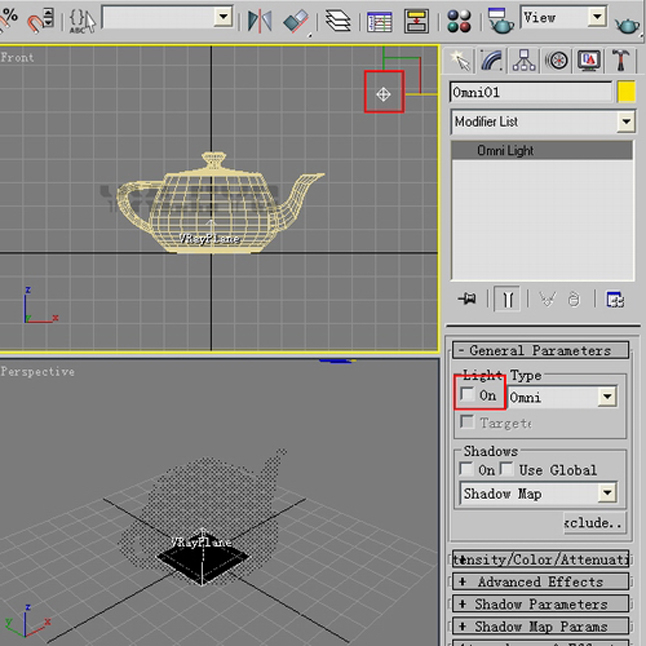This screenshot has width=646, height=646.
Task: Open the yellow object color swatch
Action: point(626,92)
